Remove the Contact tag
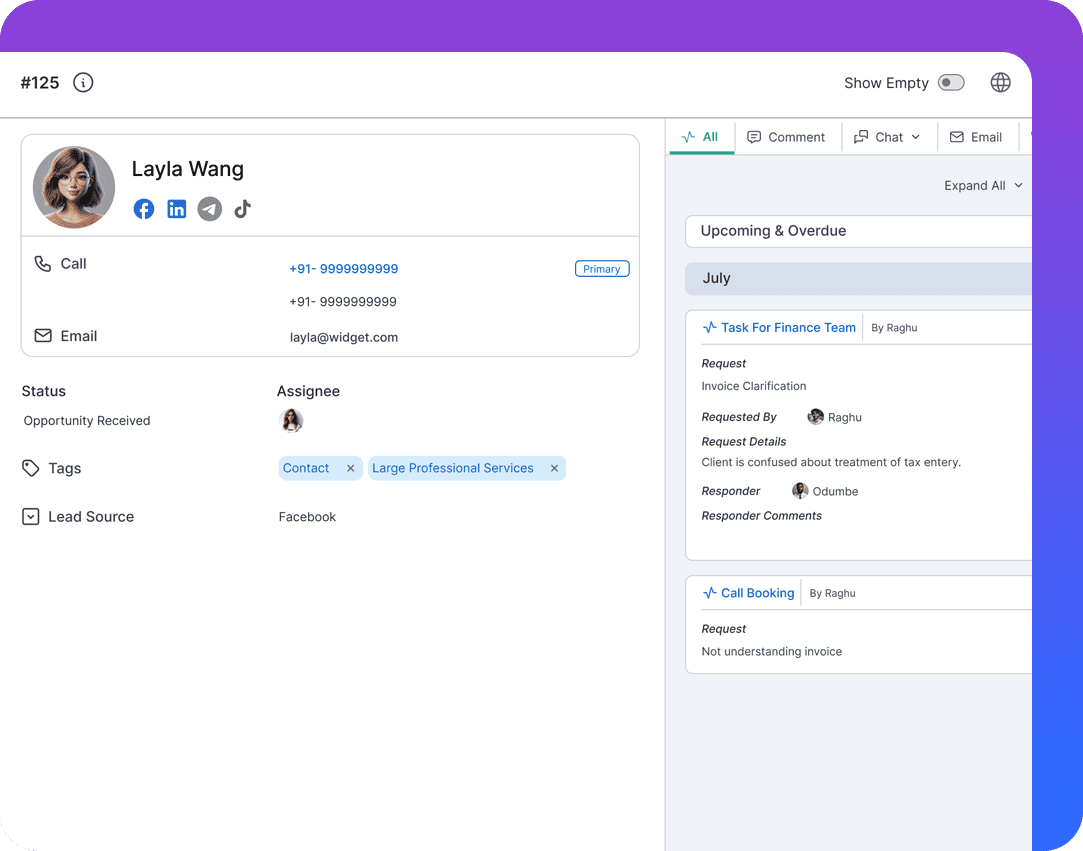 [350, 468]
